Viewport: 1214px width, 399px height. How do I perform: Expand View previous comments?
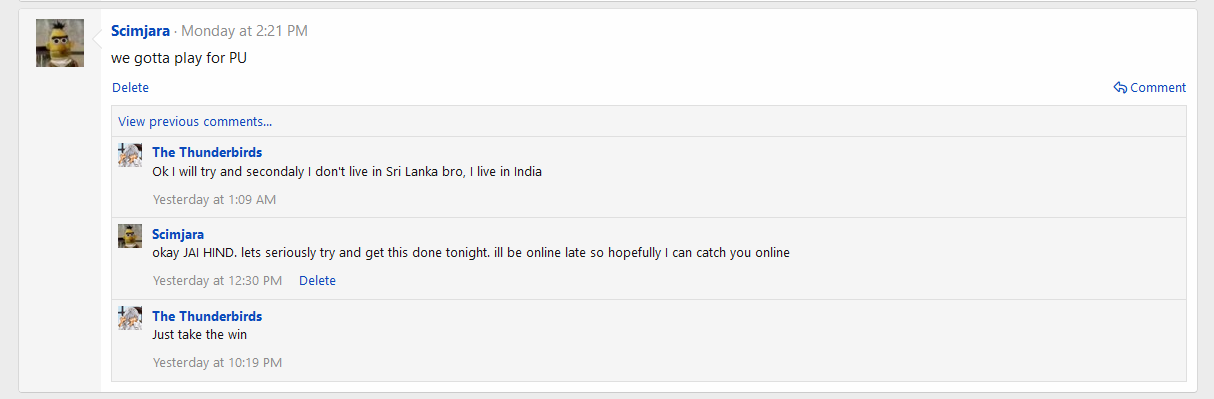[x=195, y=121]
